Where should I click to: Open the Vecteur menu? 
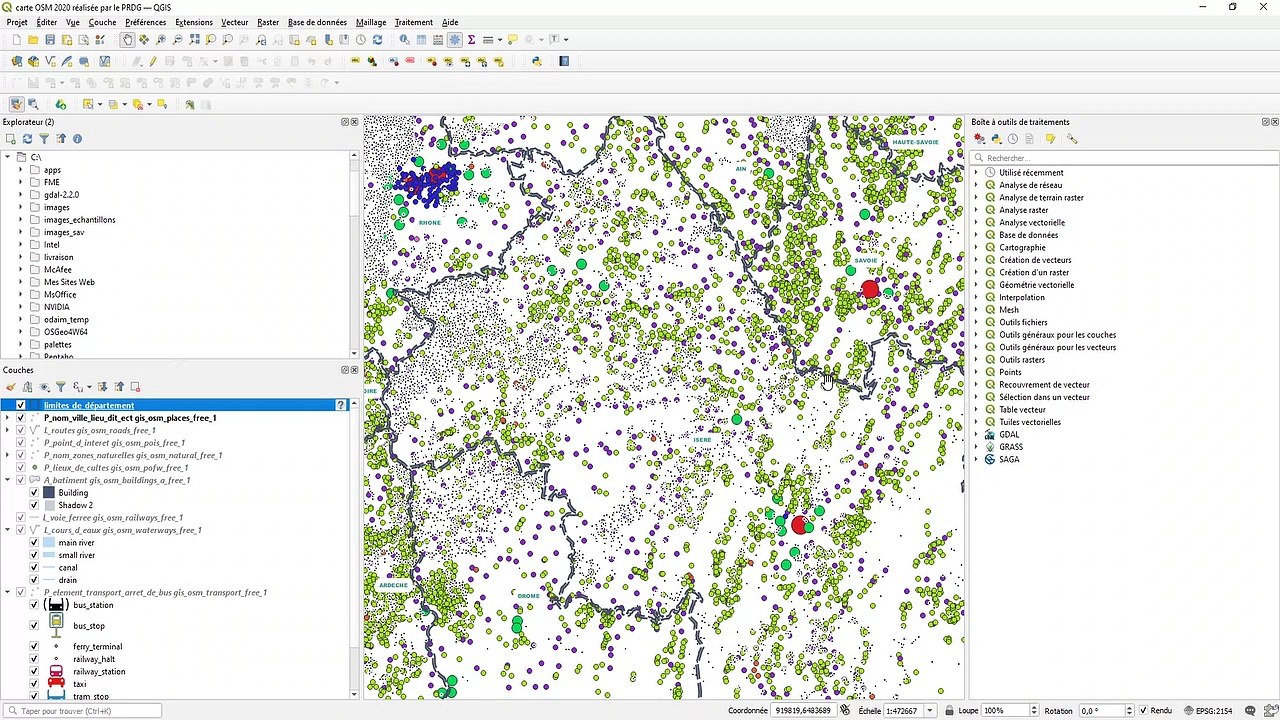[234, 22]
